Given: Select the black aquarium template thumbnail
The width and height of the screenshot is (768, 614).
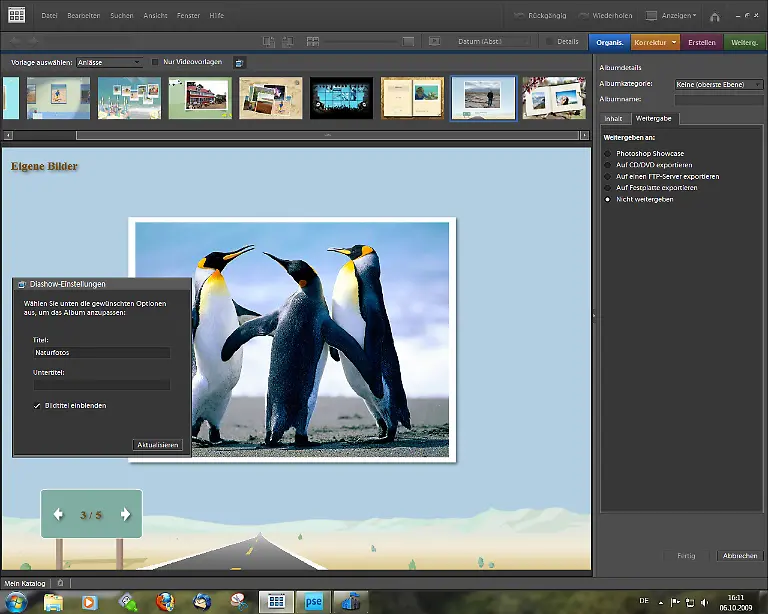Looking at the screenshot, I should [x=341, y=98].
